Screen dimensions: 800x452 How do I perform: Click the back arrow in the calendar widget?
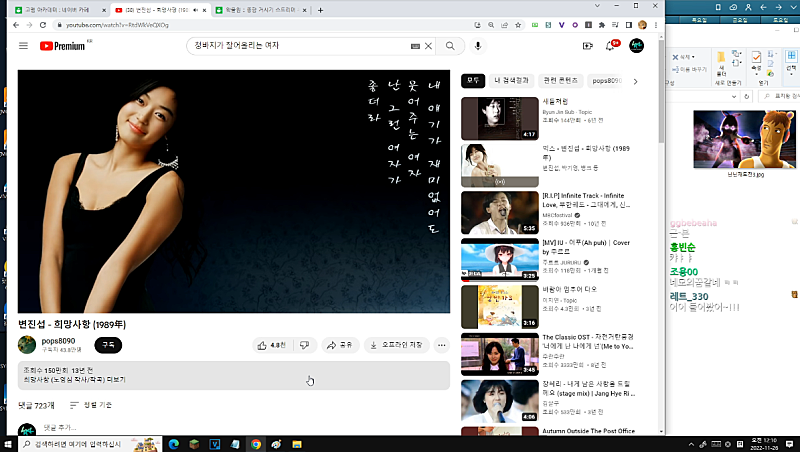[763, 7]
